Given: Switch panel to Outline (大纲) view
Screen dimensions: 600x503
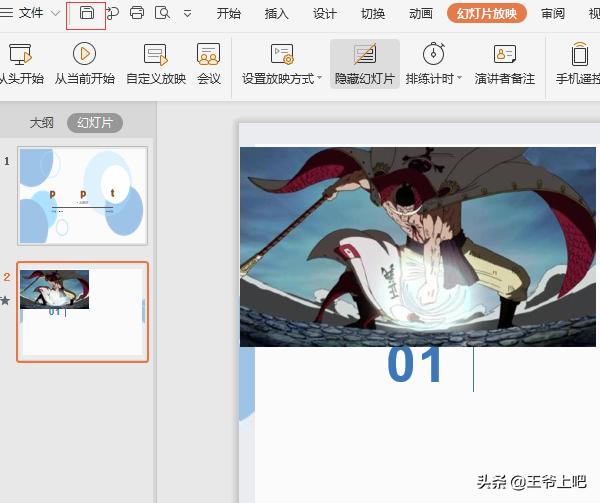Looking at the screenshot, I should tap(42, 123).
